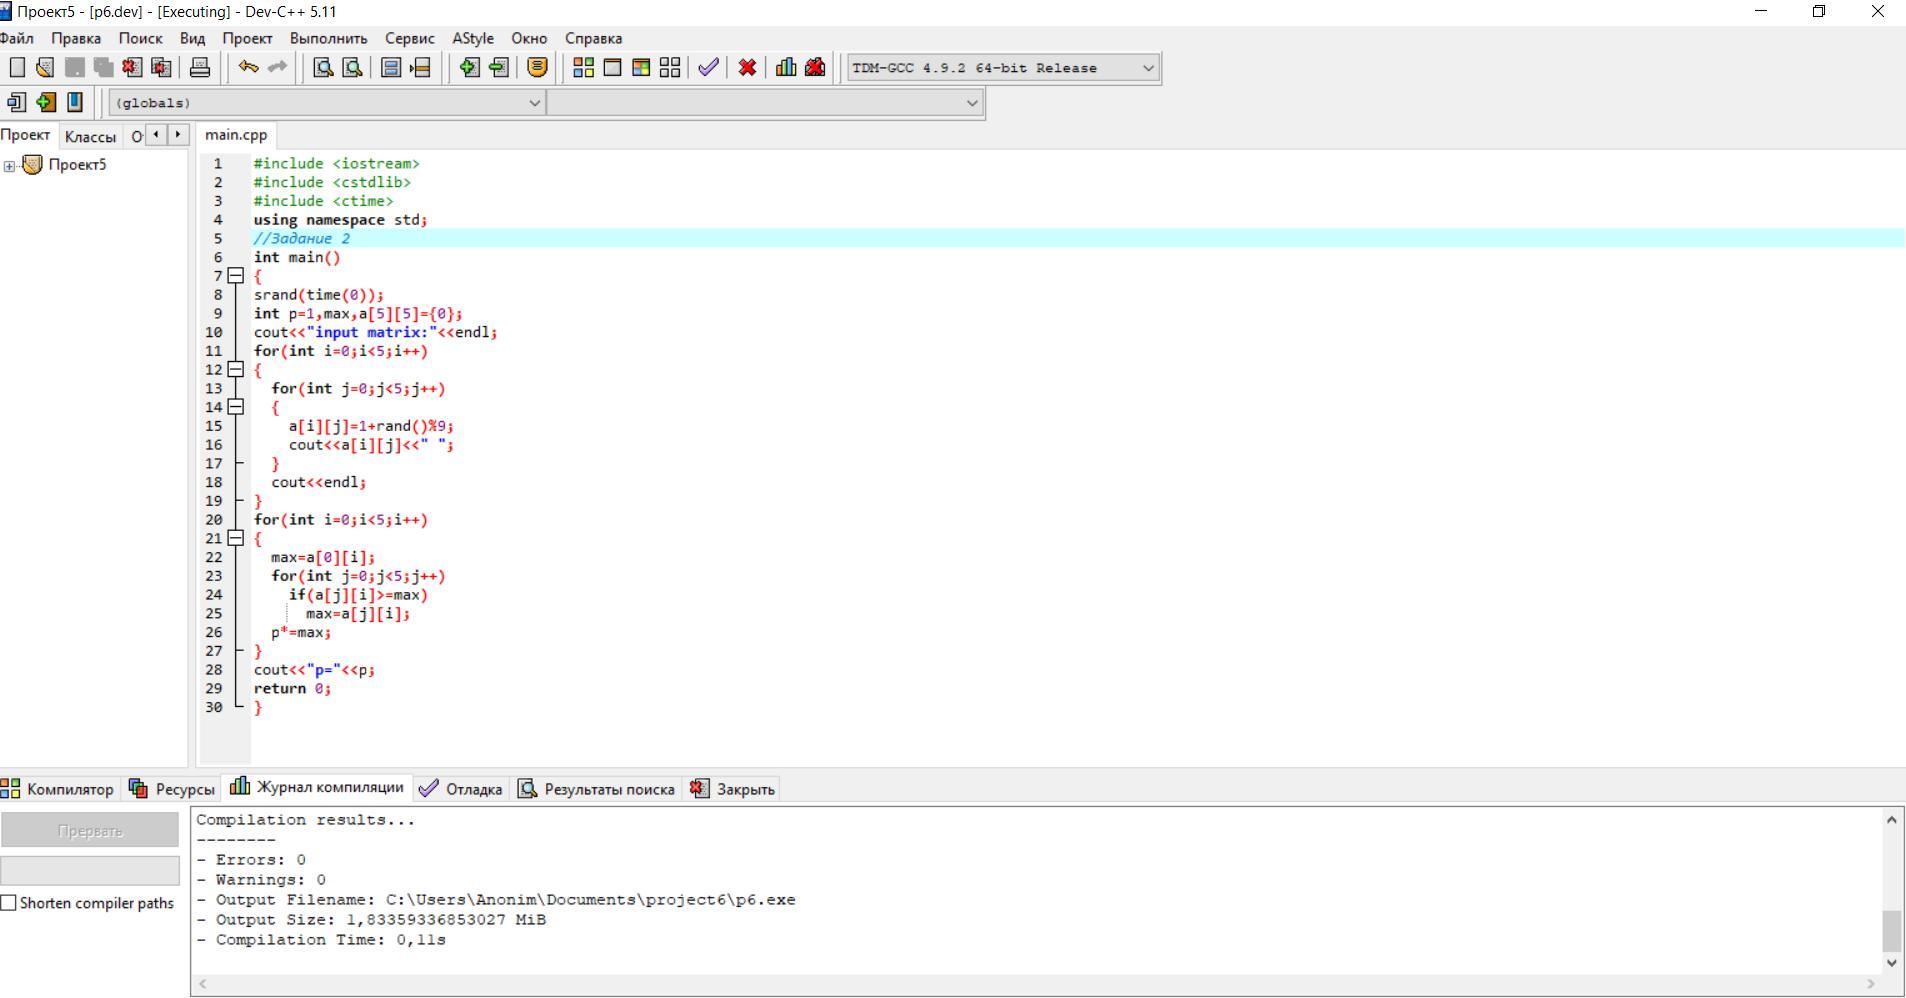The image size is (1906, 998).
Task: Click the Add file to project icon
Action: click(x=469, y=67)
